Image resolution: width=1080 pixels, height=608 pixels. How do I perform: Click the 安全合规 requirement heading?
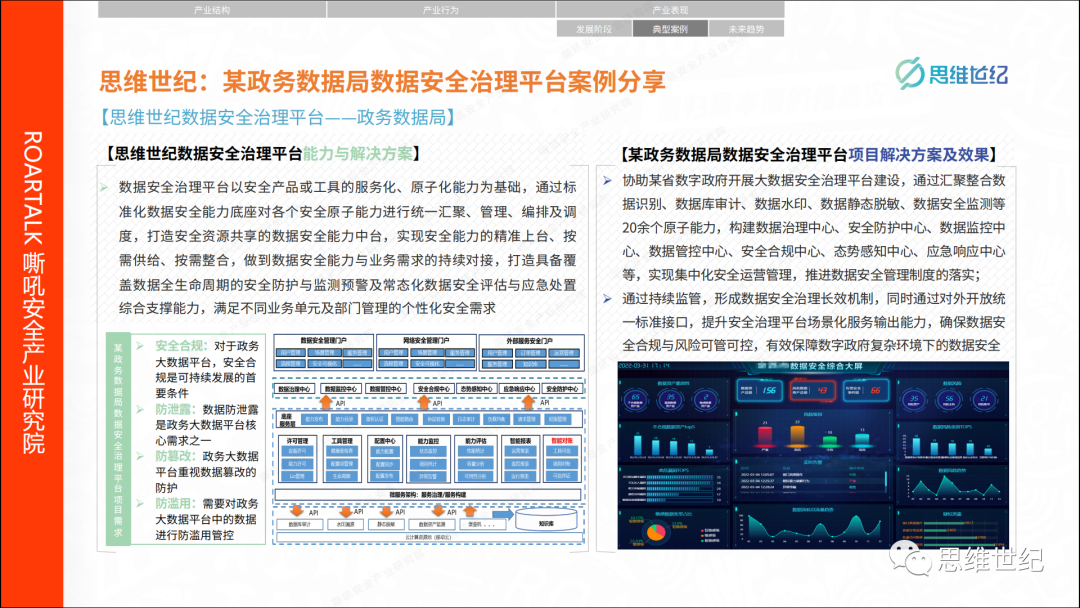point(180,346)
